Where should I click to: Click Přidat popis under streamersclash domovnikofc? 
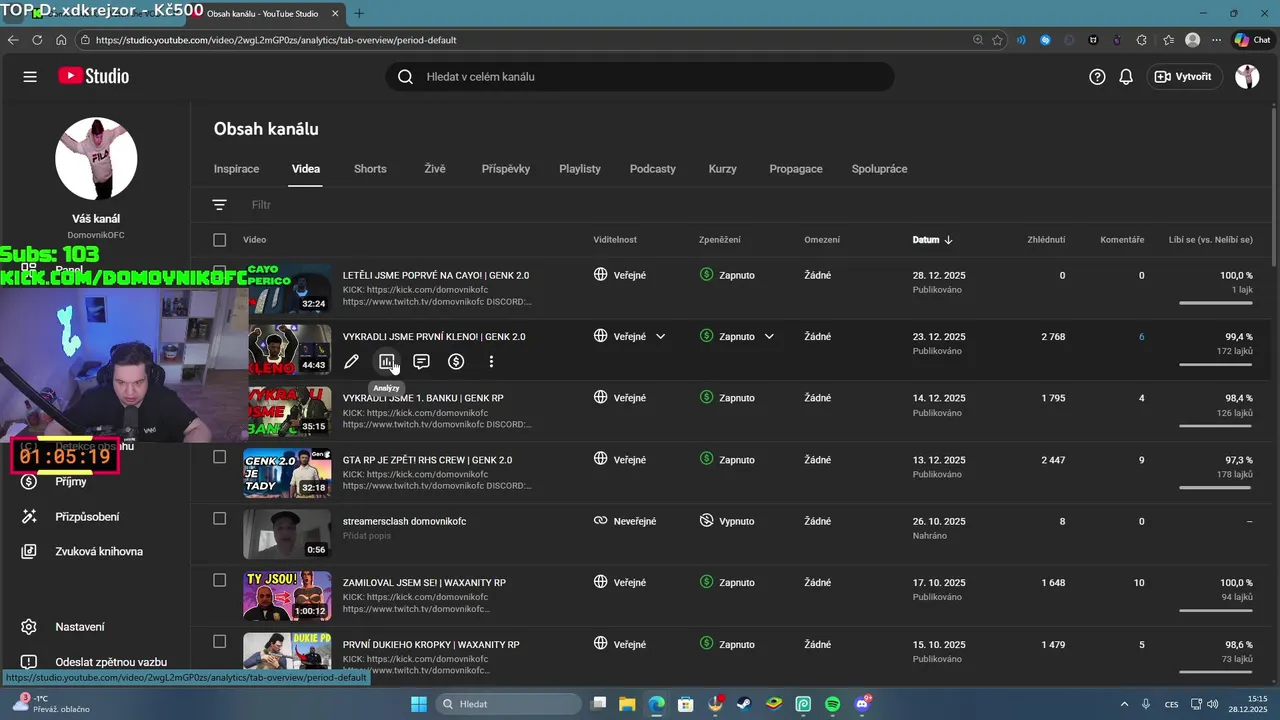367,536
